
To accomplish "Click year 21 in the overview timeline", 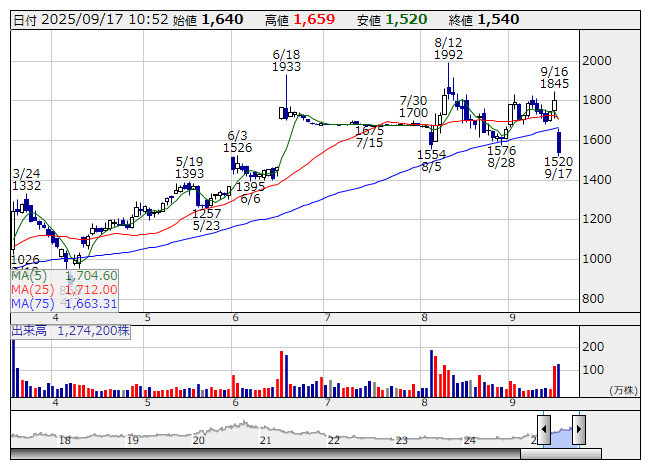I will pos(265,440).
